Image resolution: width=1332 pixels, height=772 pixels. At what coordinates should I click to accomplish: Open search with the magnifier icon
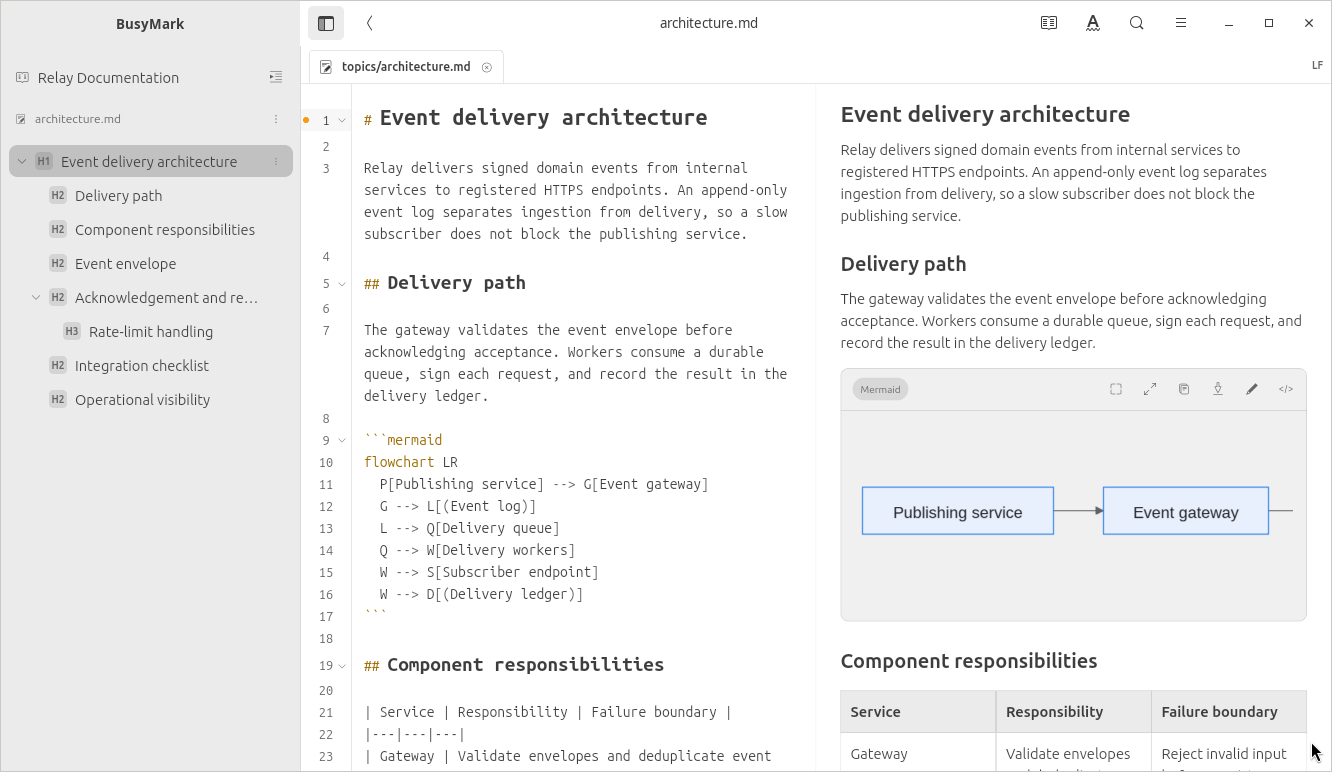coord(1137,23)
